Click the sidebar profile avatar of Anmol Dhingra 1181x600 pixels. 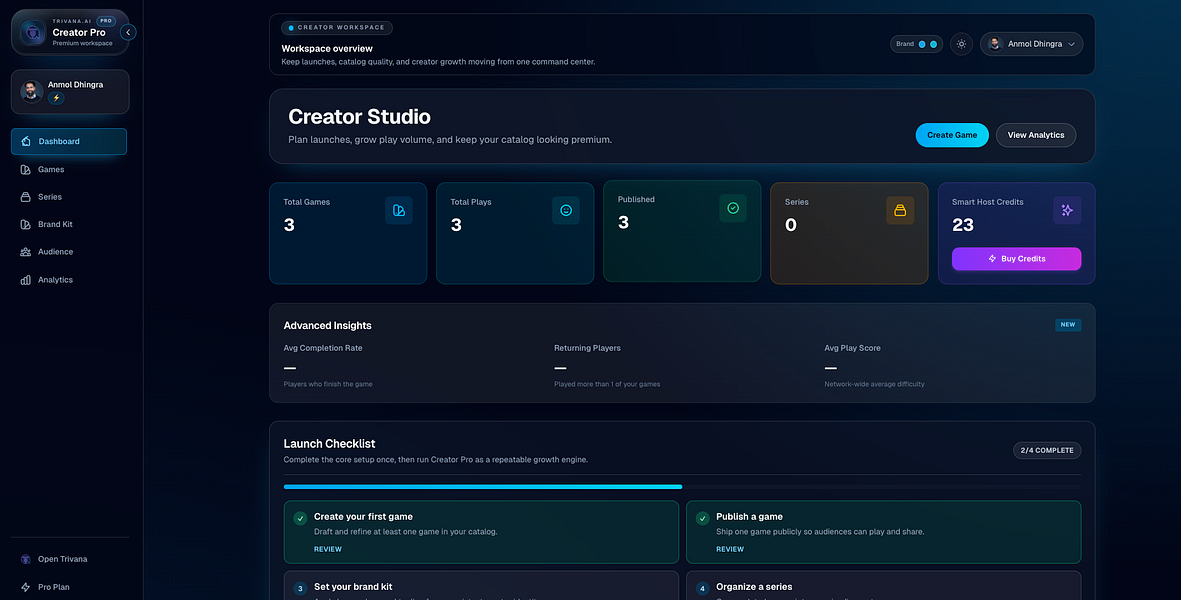pyautogui.click(x=31, y=91)
